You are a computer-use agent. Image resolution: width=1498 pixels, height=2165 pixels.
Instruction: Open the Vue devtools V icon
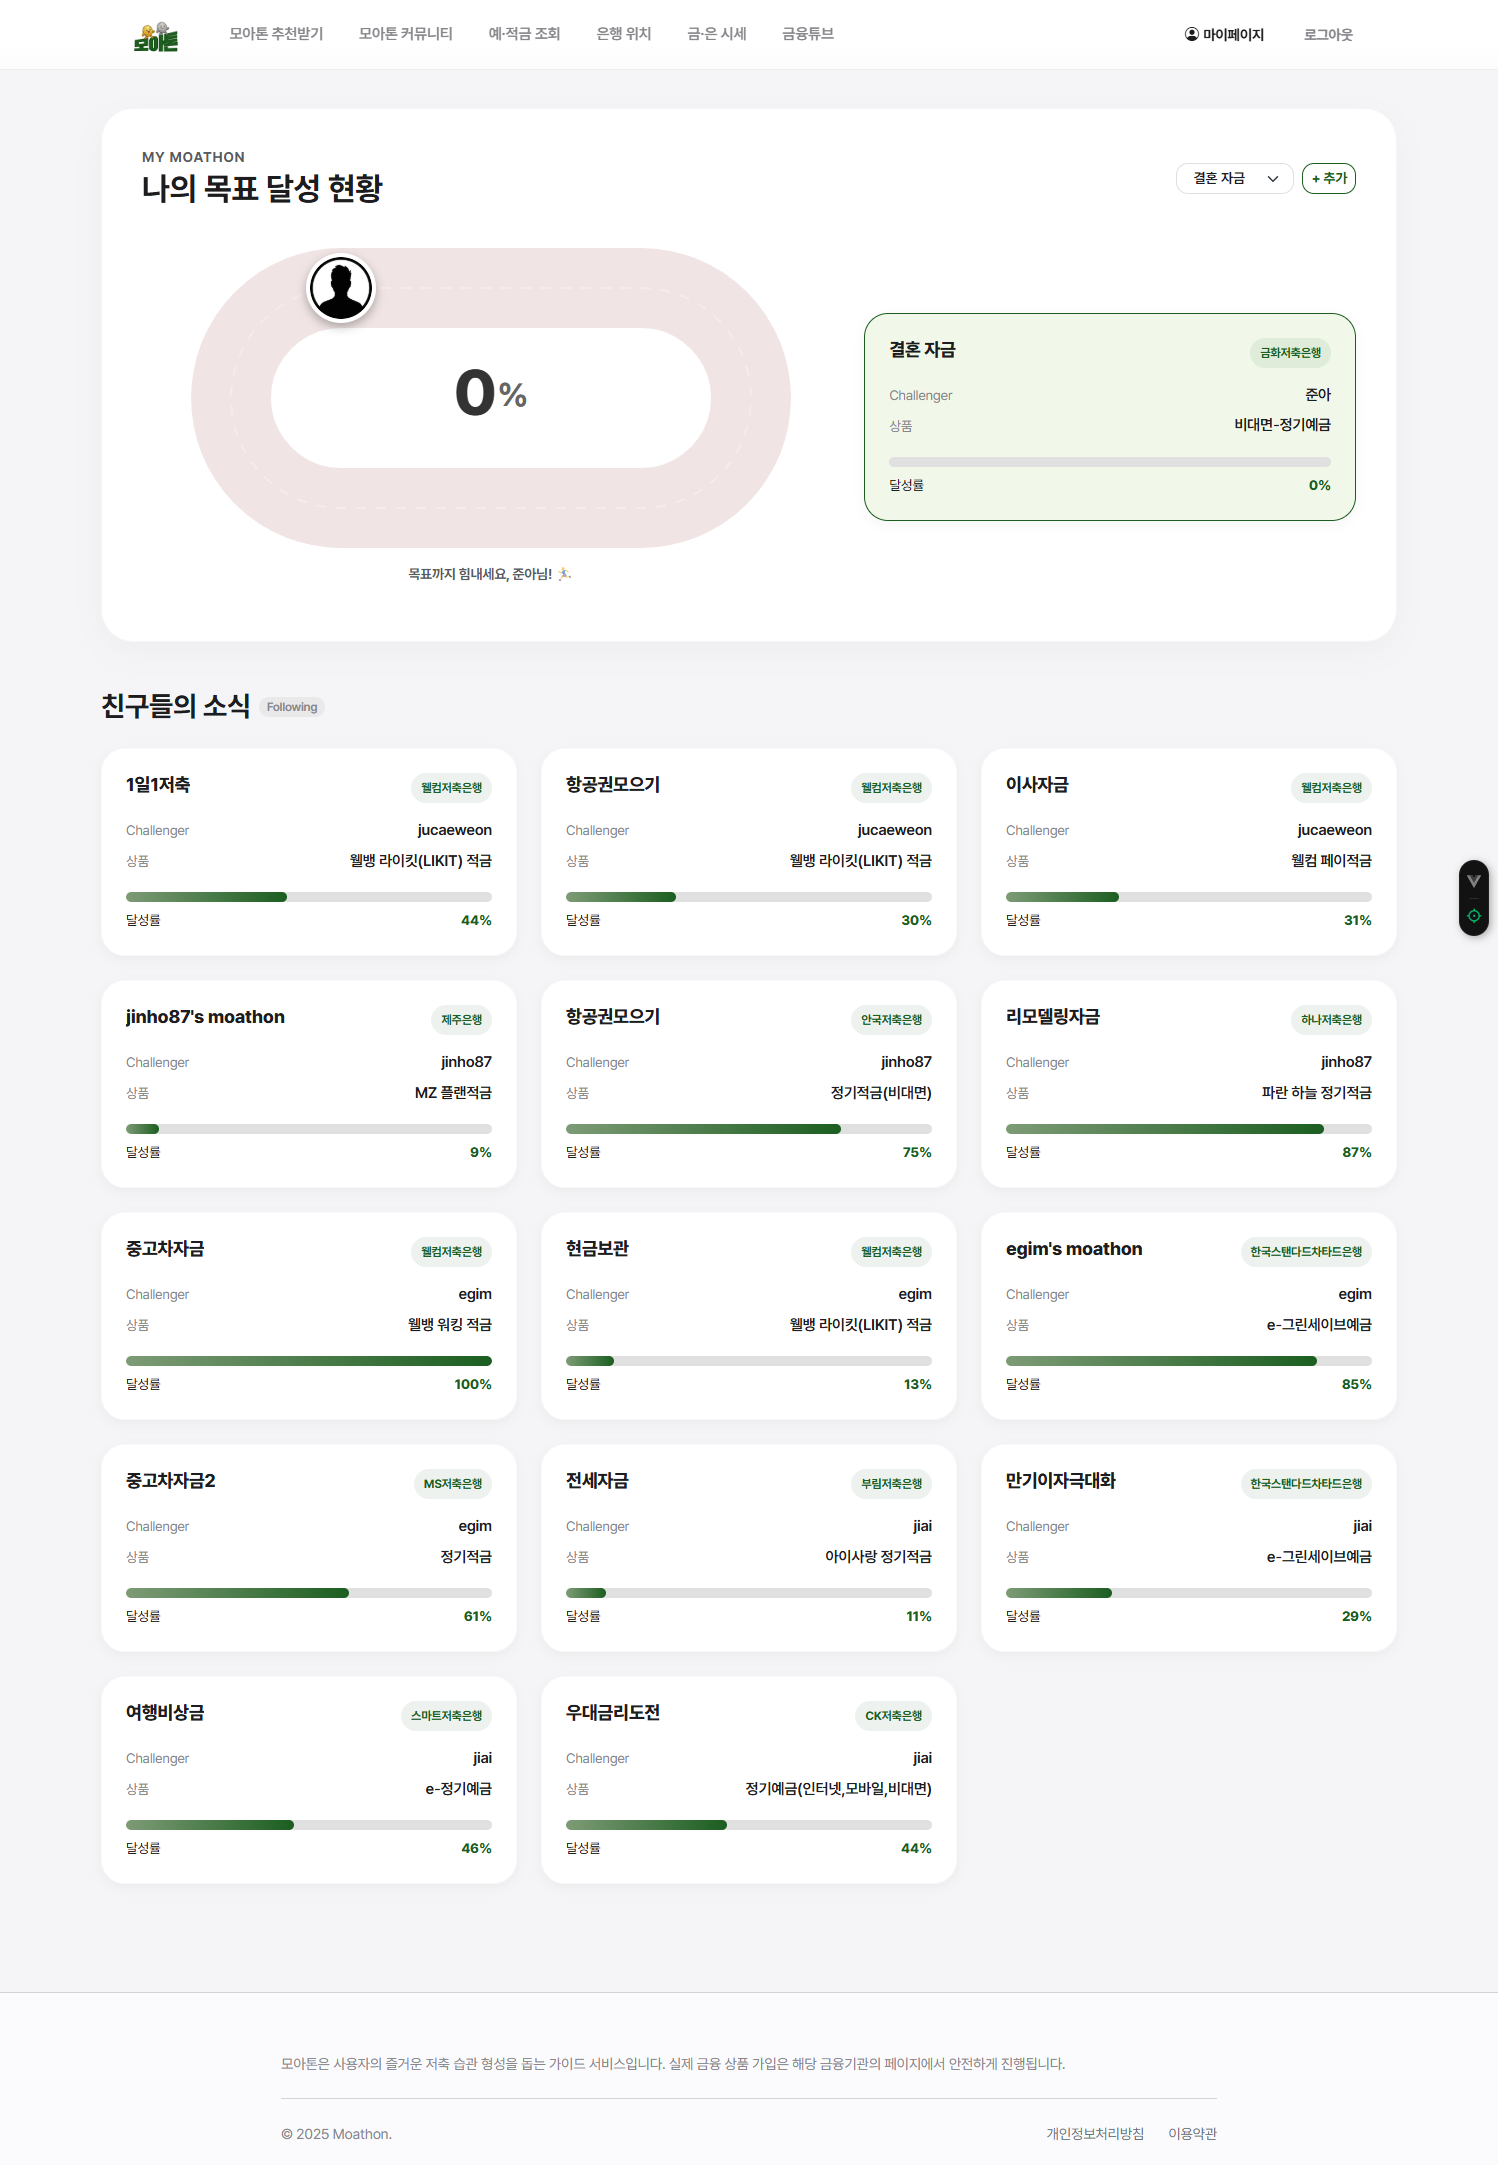click(x=1473, y=881)
